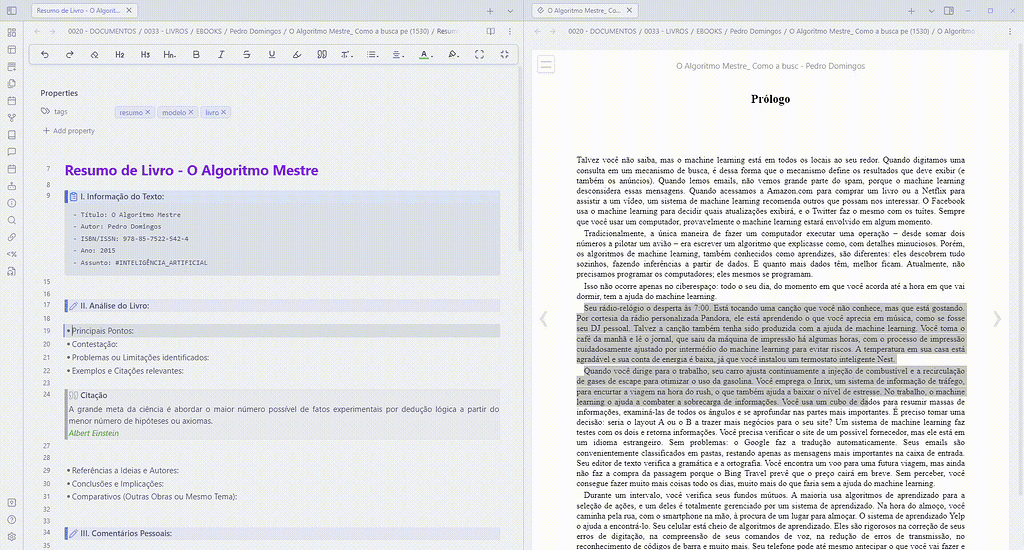Open the files copy ribbon icon
This screenshot has width=1024, height=550.
(12, 84)
